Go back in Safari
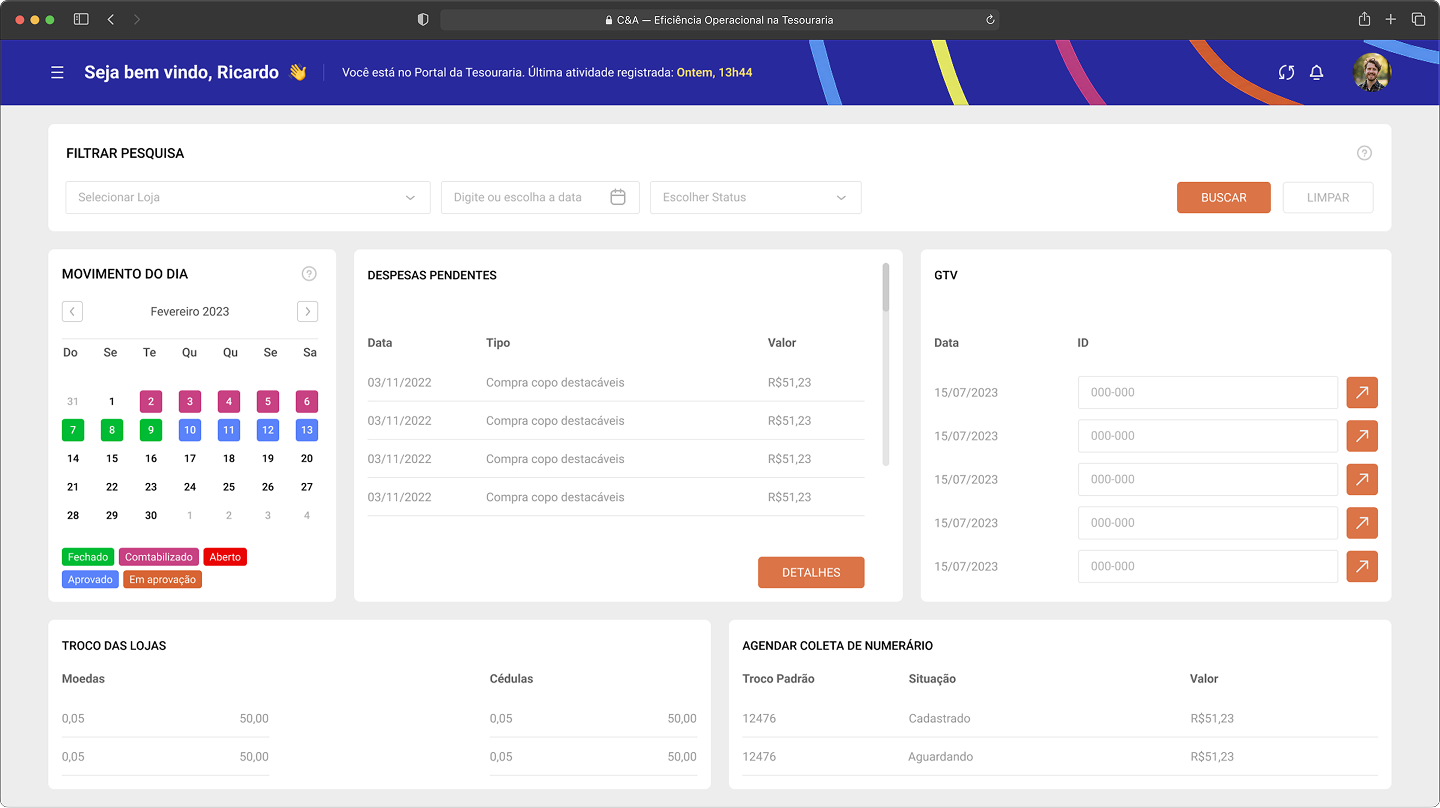 tap(110, 19)
